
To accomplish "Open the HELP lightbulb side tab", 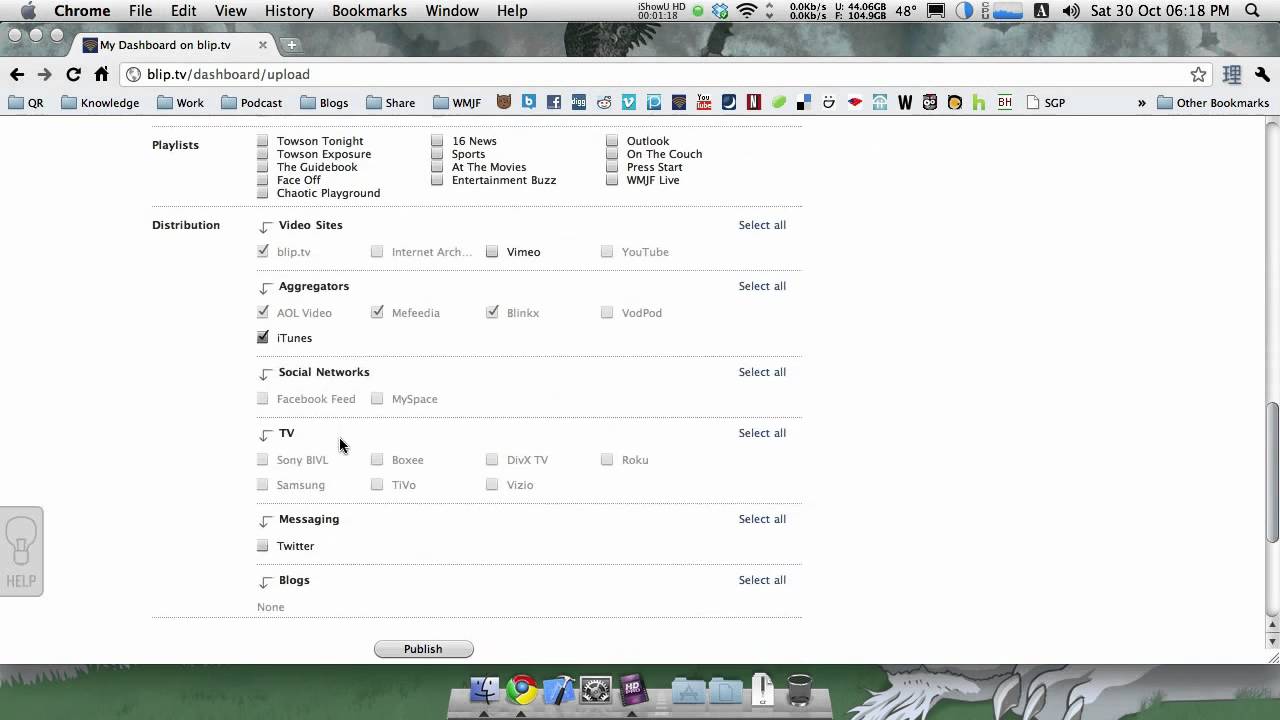I will 21,552.
